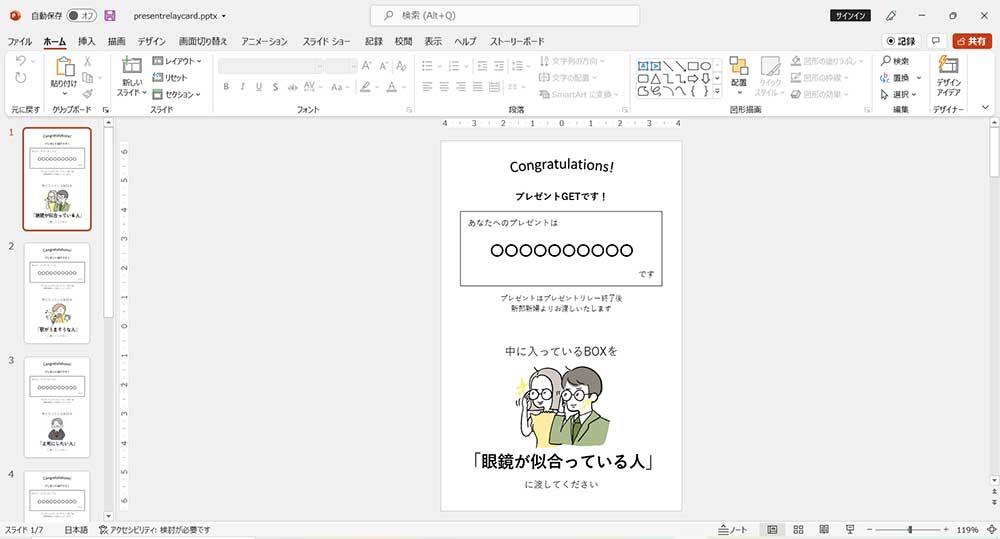1000x539 pixels.
Task: Click the Paste clipboard icon
Action: pyautogui.click(x=64, y=66)
